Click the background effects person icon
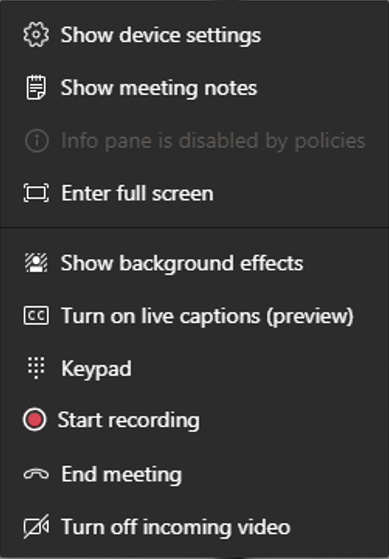 coord(36,263)
